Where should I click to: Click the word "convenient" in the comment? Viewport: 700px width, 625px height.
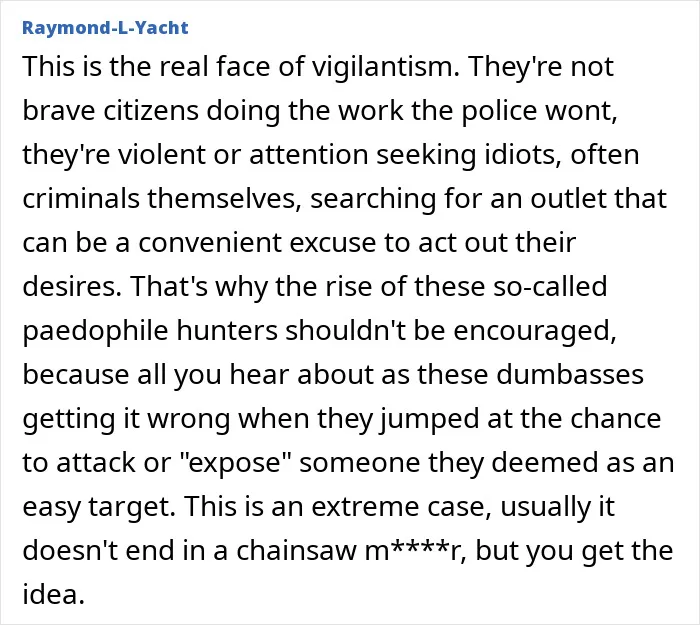(x=210, y=243)
